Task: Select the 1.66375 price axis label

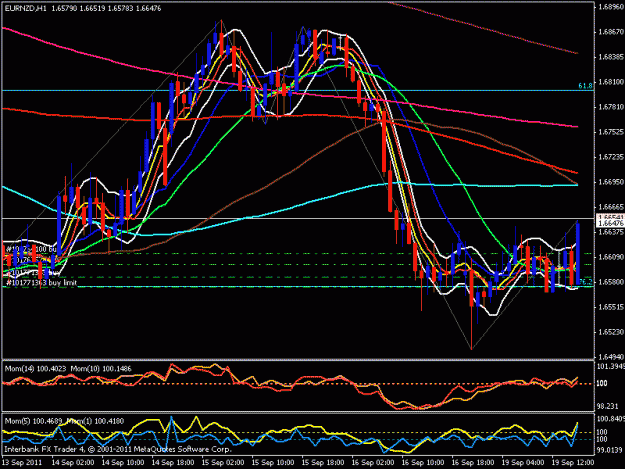Action: tap(611, 232)
